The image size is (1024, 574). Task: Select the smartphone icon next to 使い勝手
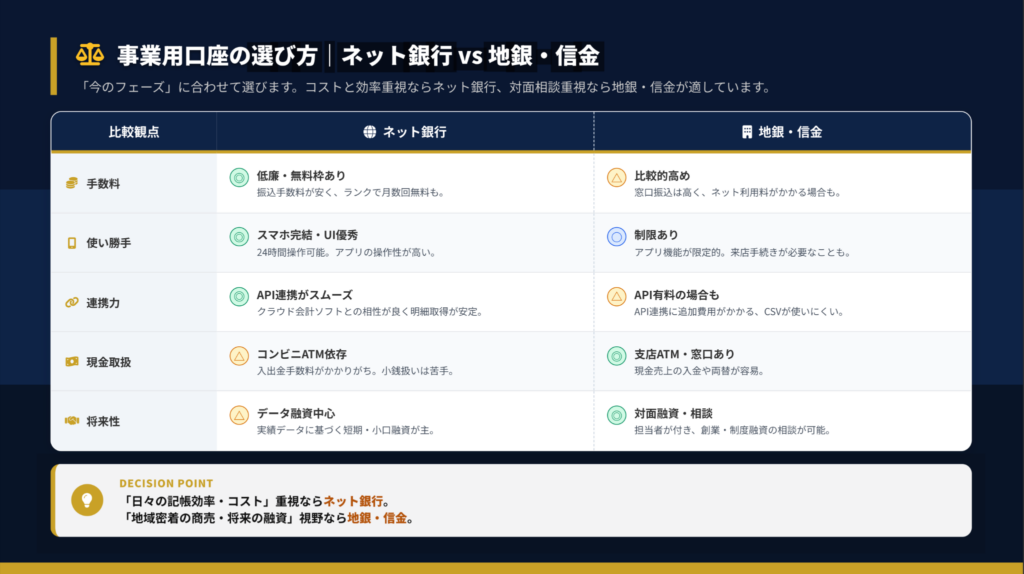click(72, 242)
